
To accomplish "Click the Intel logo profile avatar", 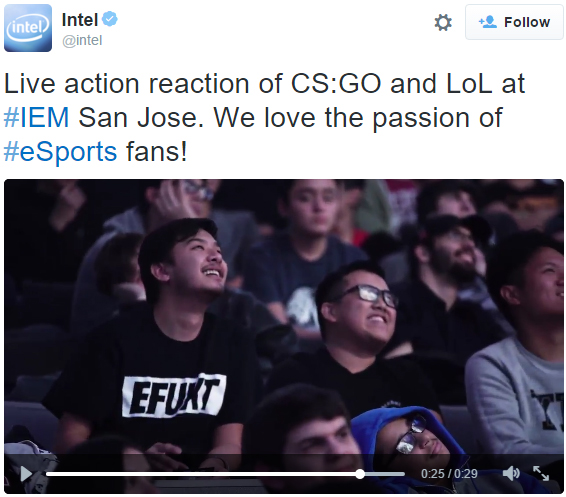I will (x=28, y=28).
